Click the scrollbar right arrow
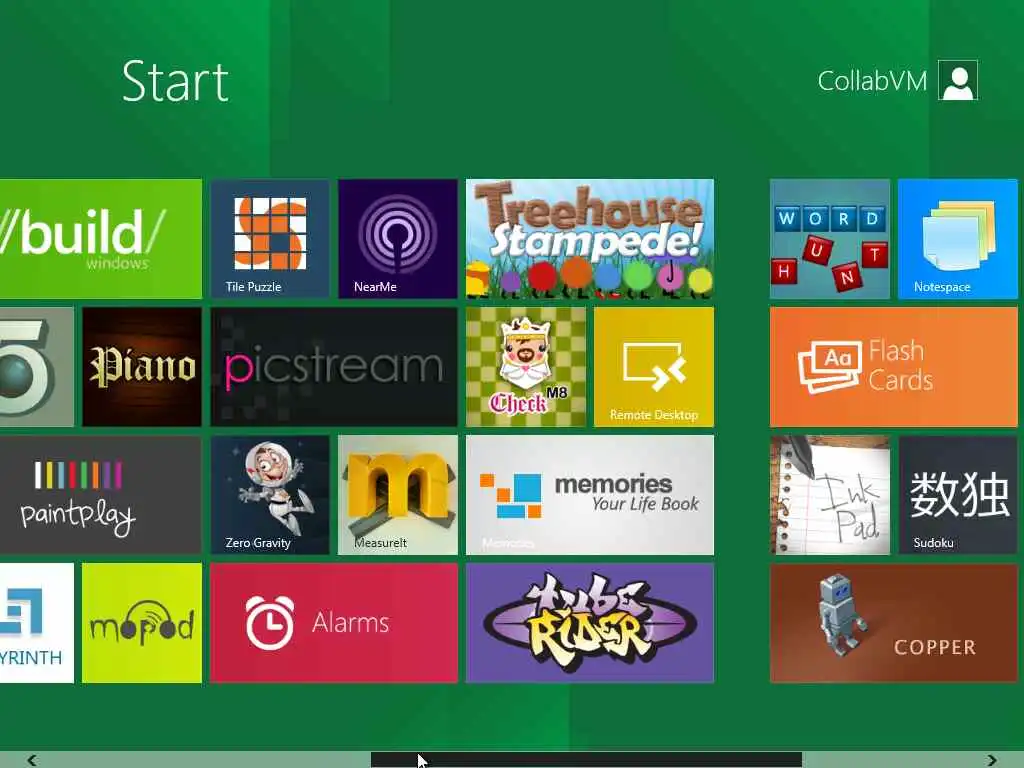Image resolution: width=1024 pixels, height=768 pixels. [992, 760]
